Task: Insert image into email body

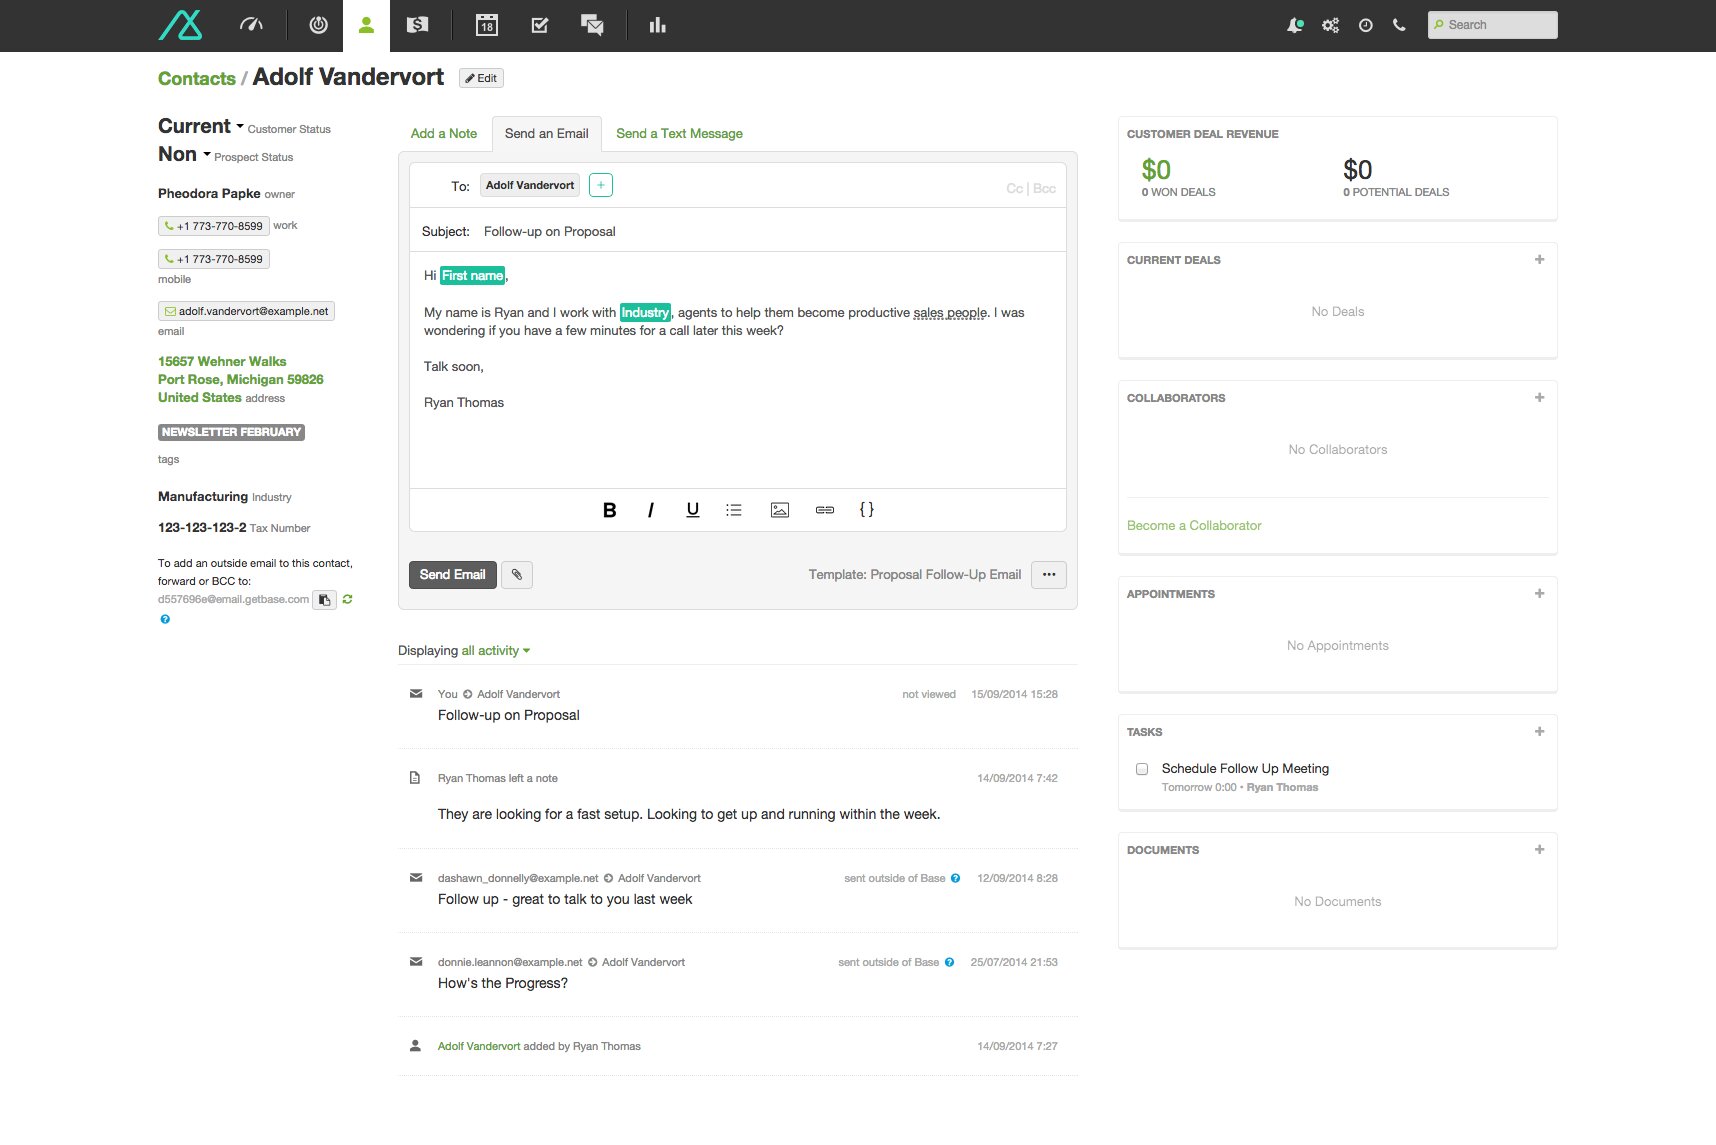Action: pos(780,510)
